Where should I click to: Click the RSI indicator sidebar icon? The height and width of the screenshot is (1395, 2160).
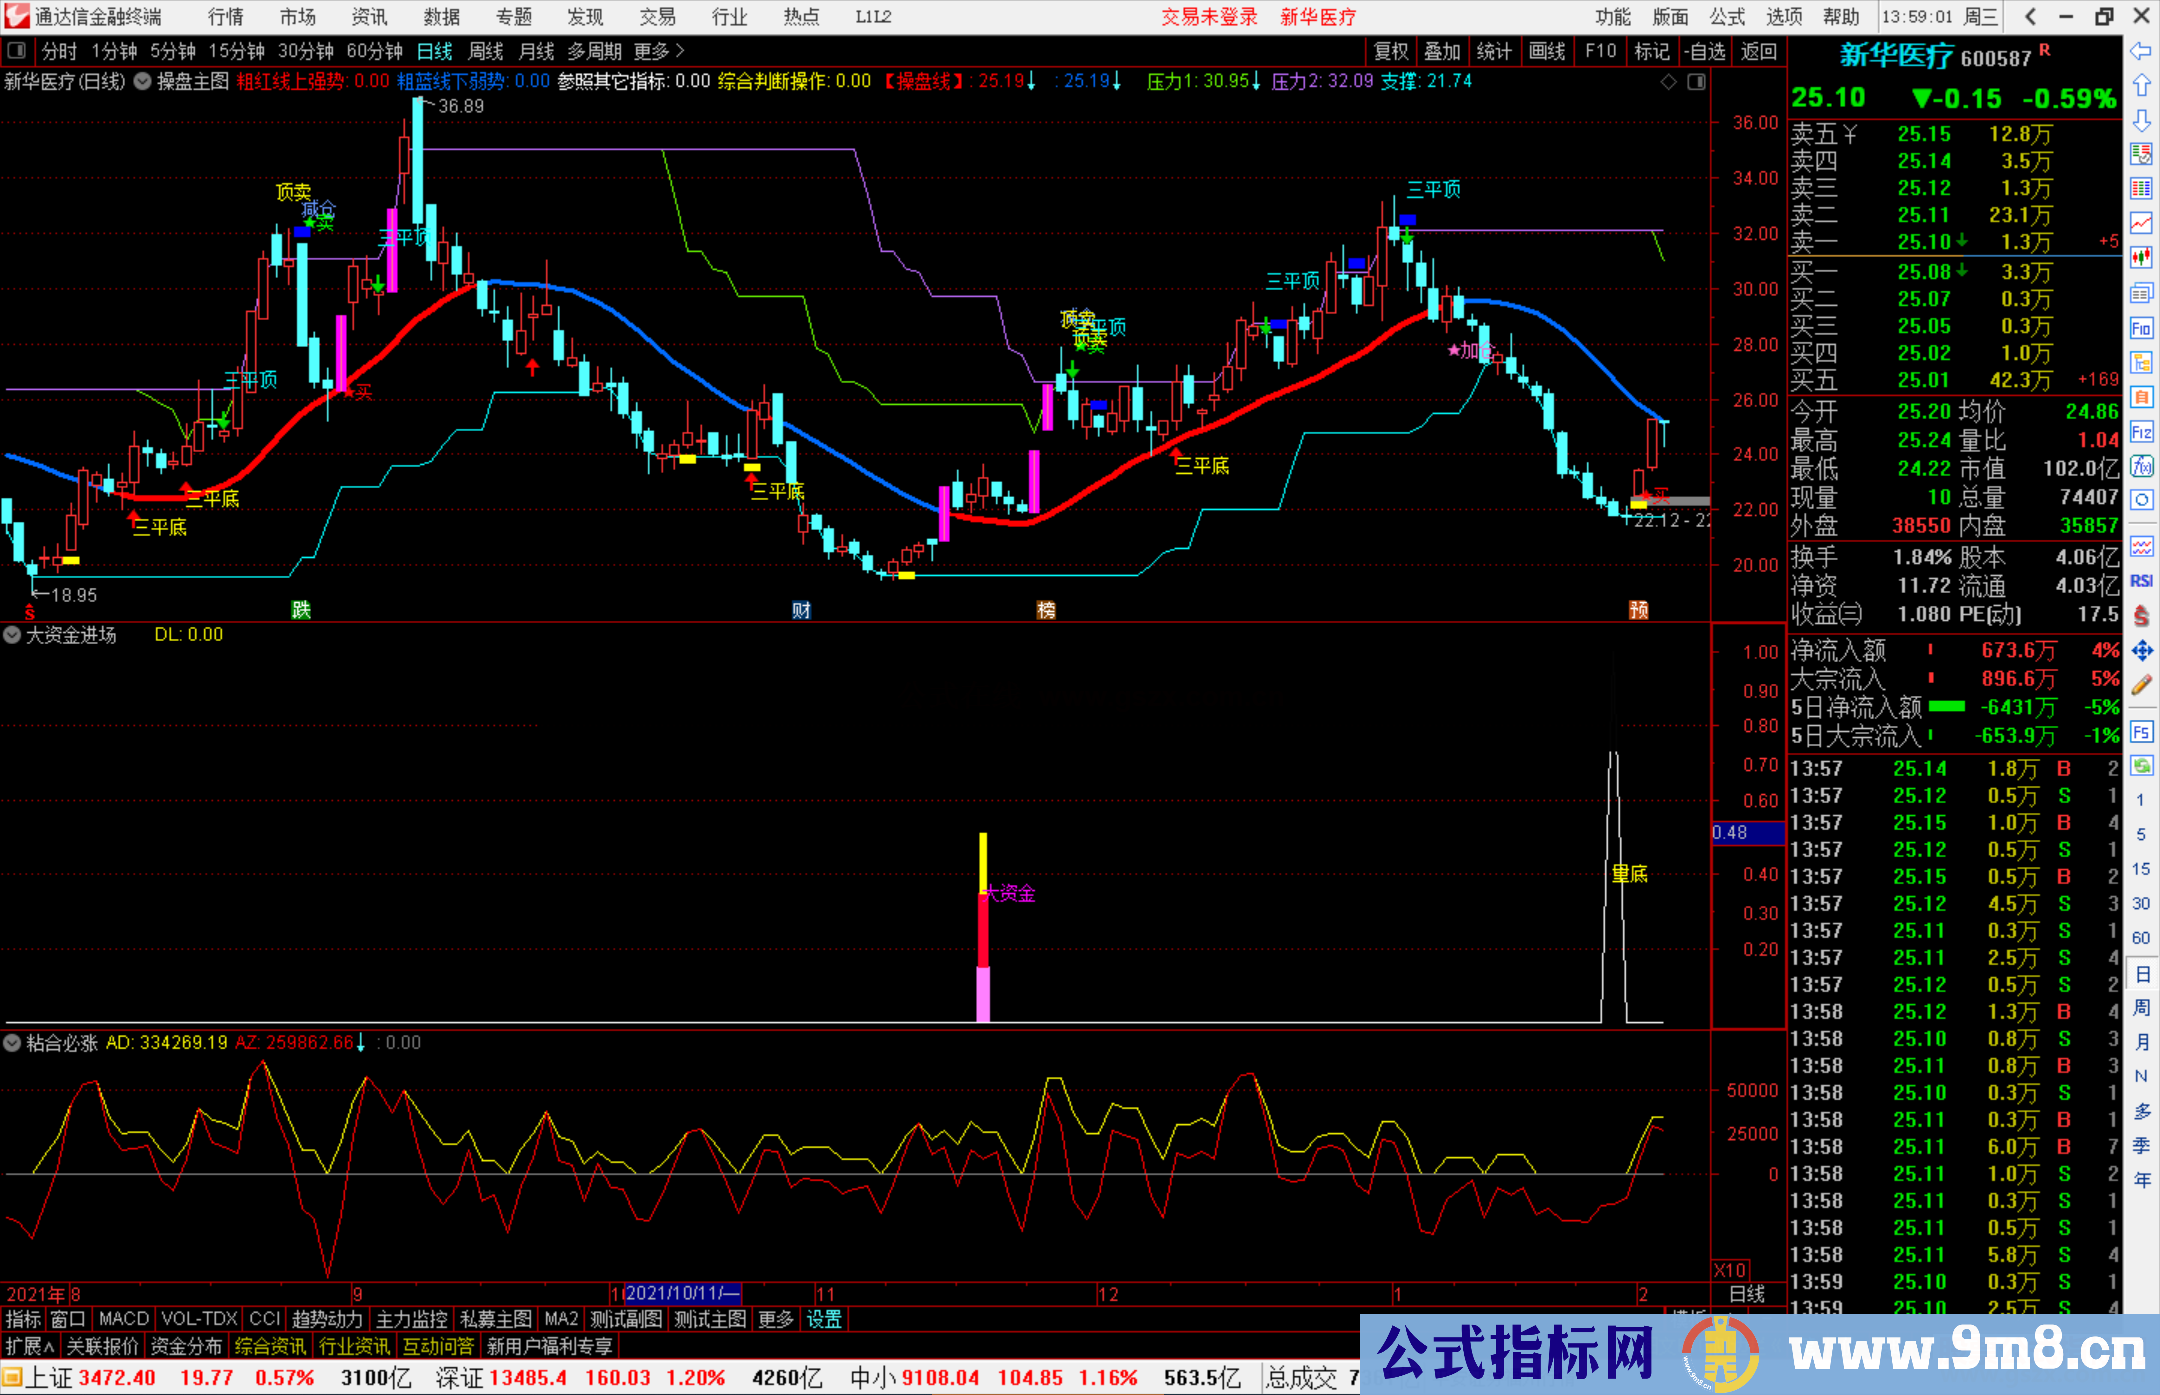coord(2141,581)
